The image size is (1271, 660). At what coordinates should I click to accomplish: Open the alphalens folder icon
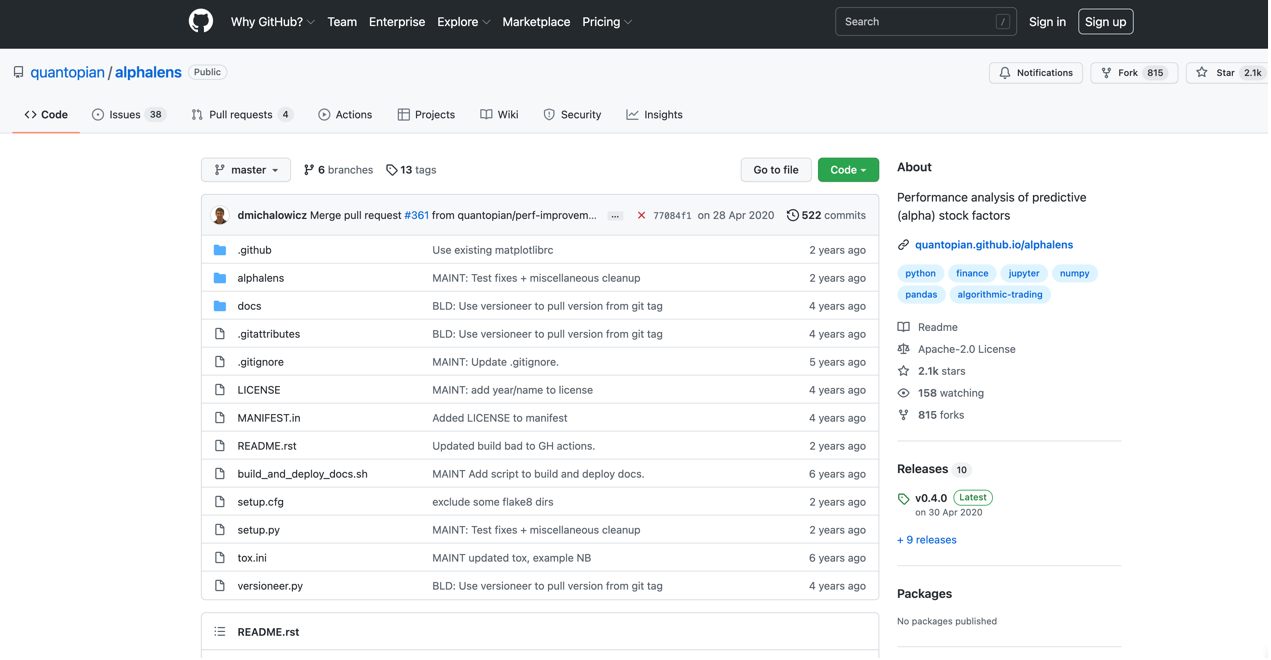click(220, 278)
